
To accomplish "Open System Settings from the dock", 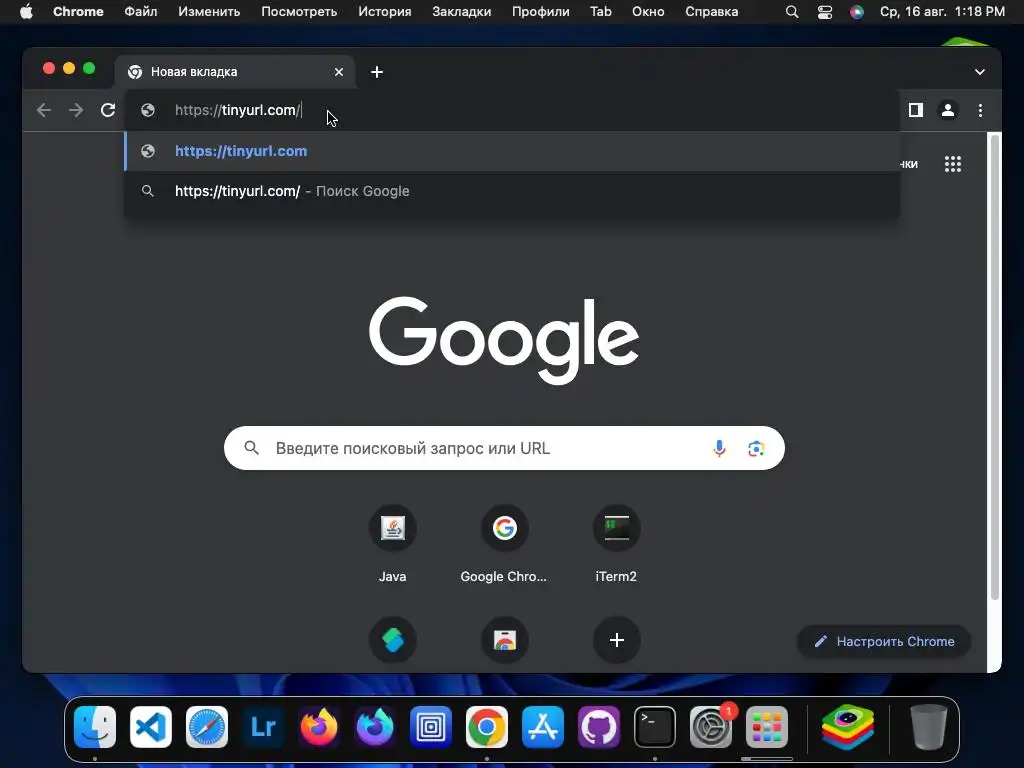I will (x=711, y=727).
